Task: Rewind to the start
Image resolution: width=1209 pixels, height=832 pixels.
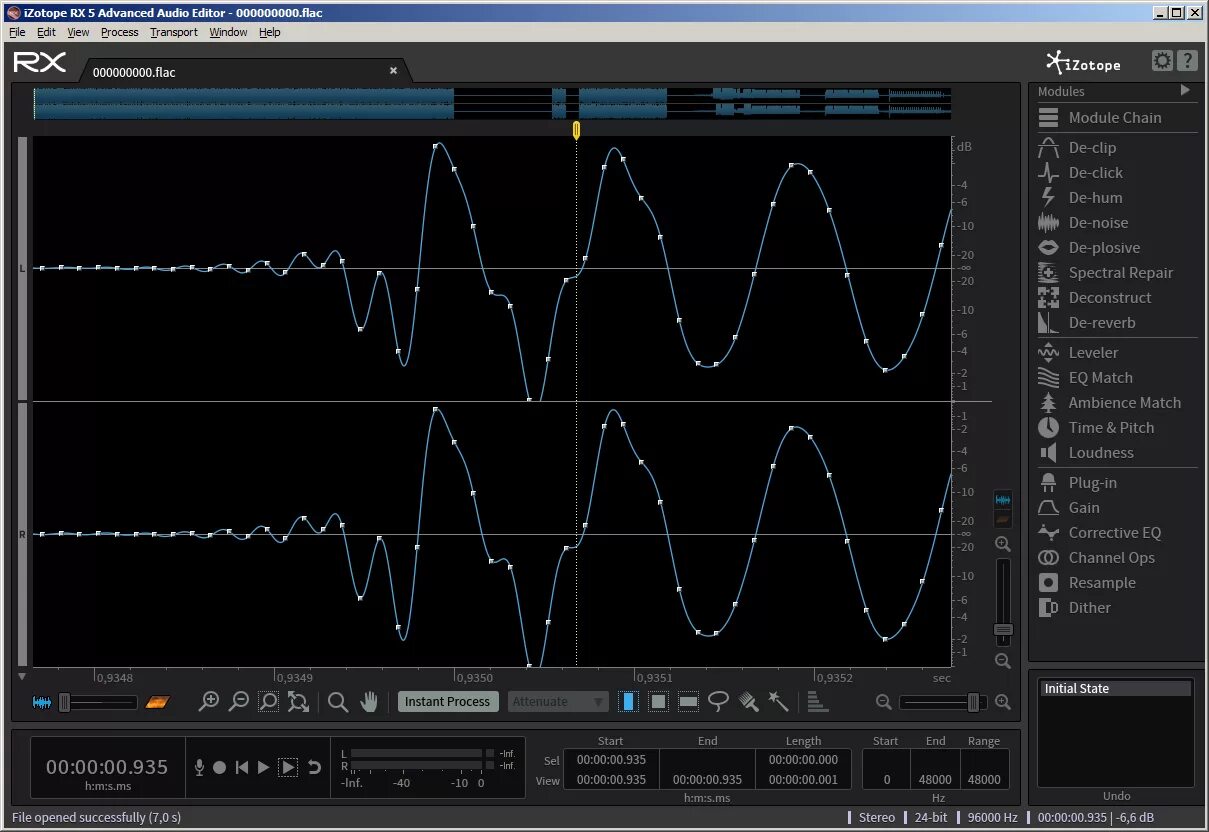Action: click(241, 767)
